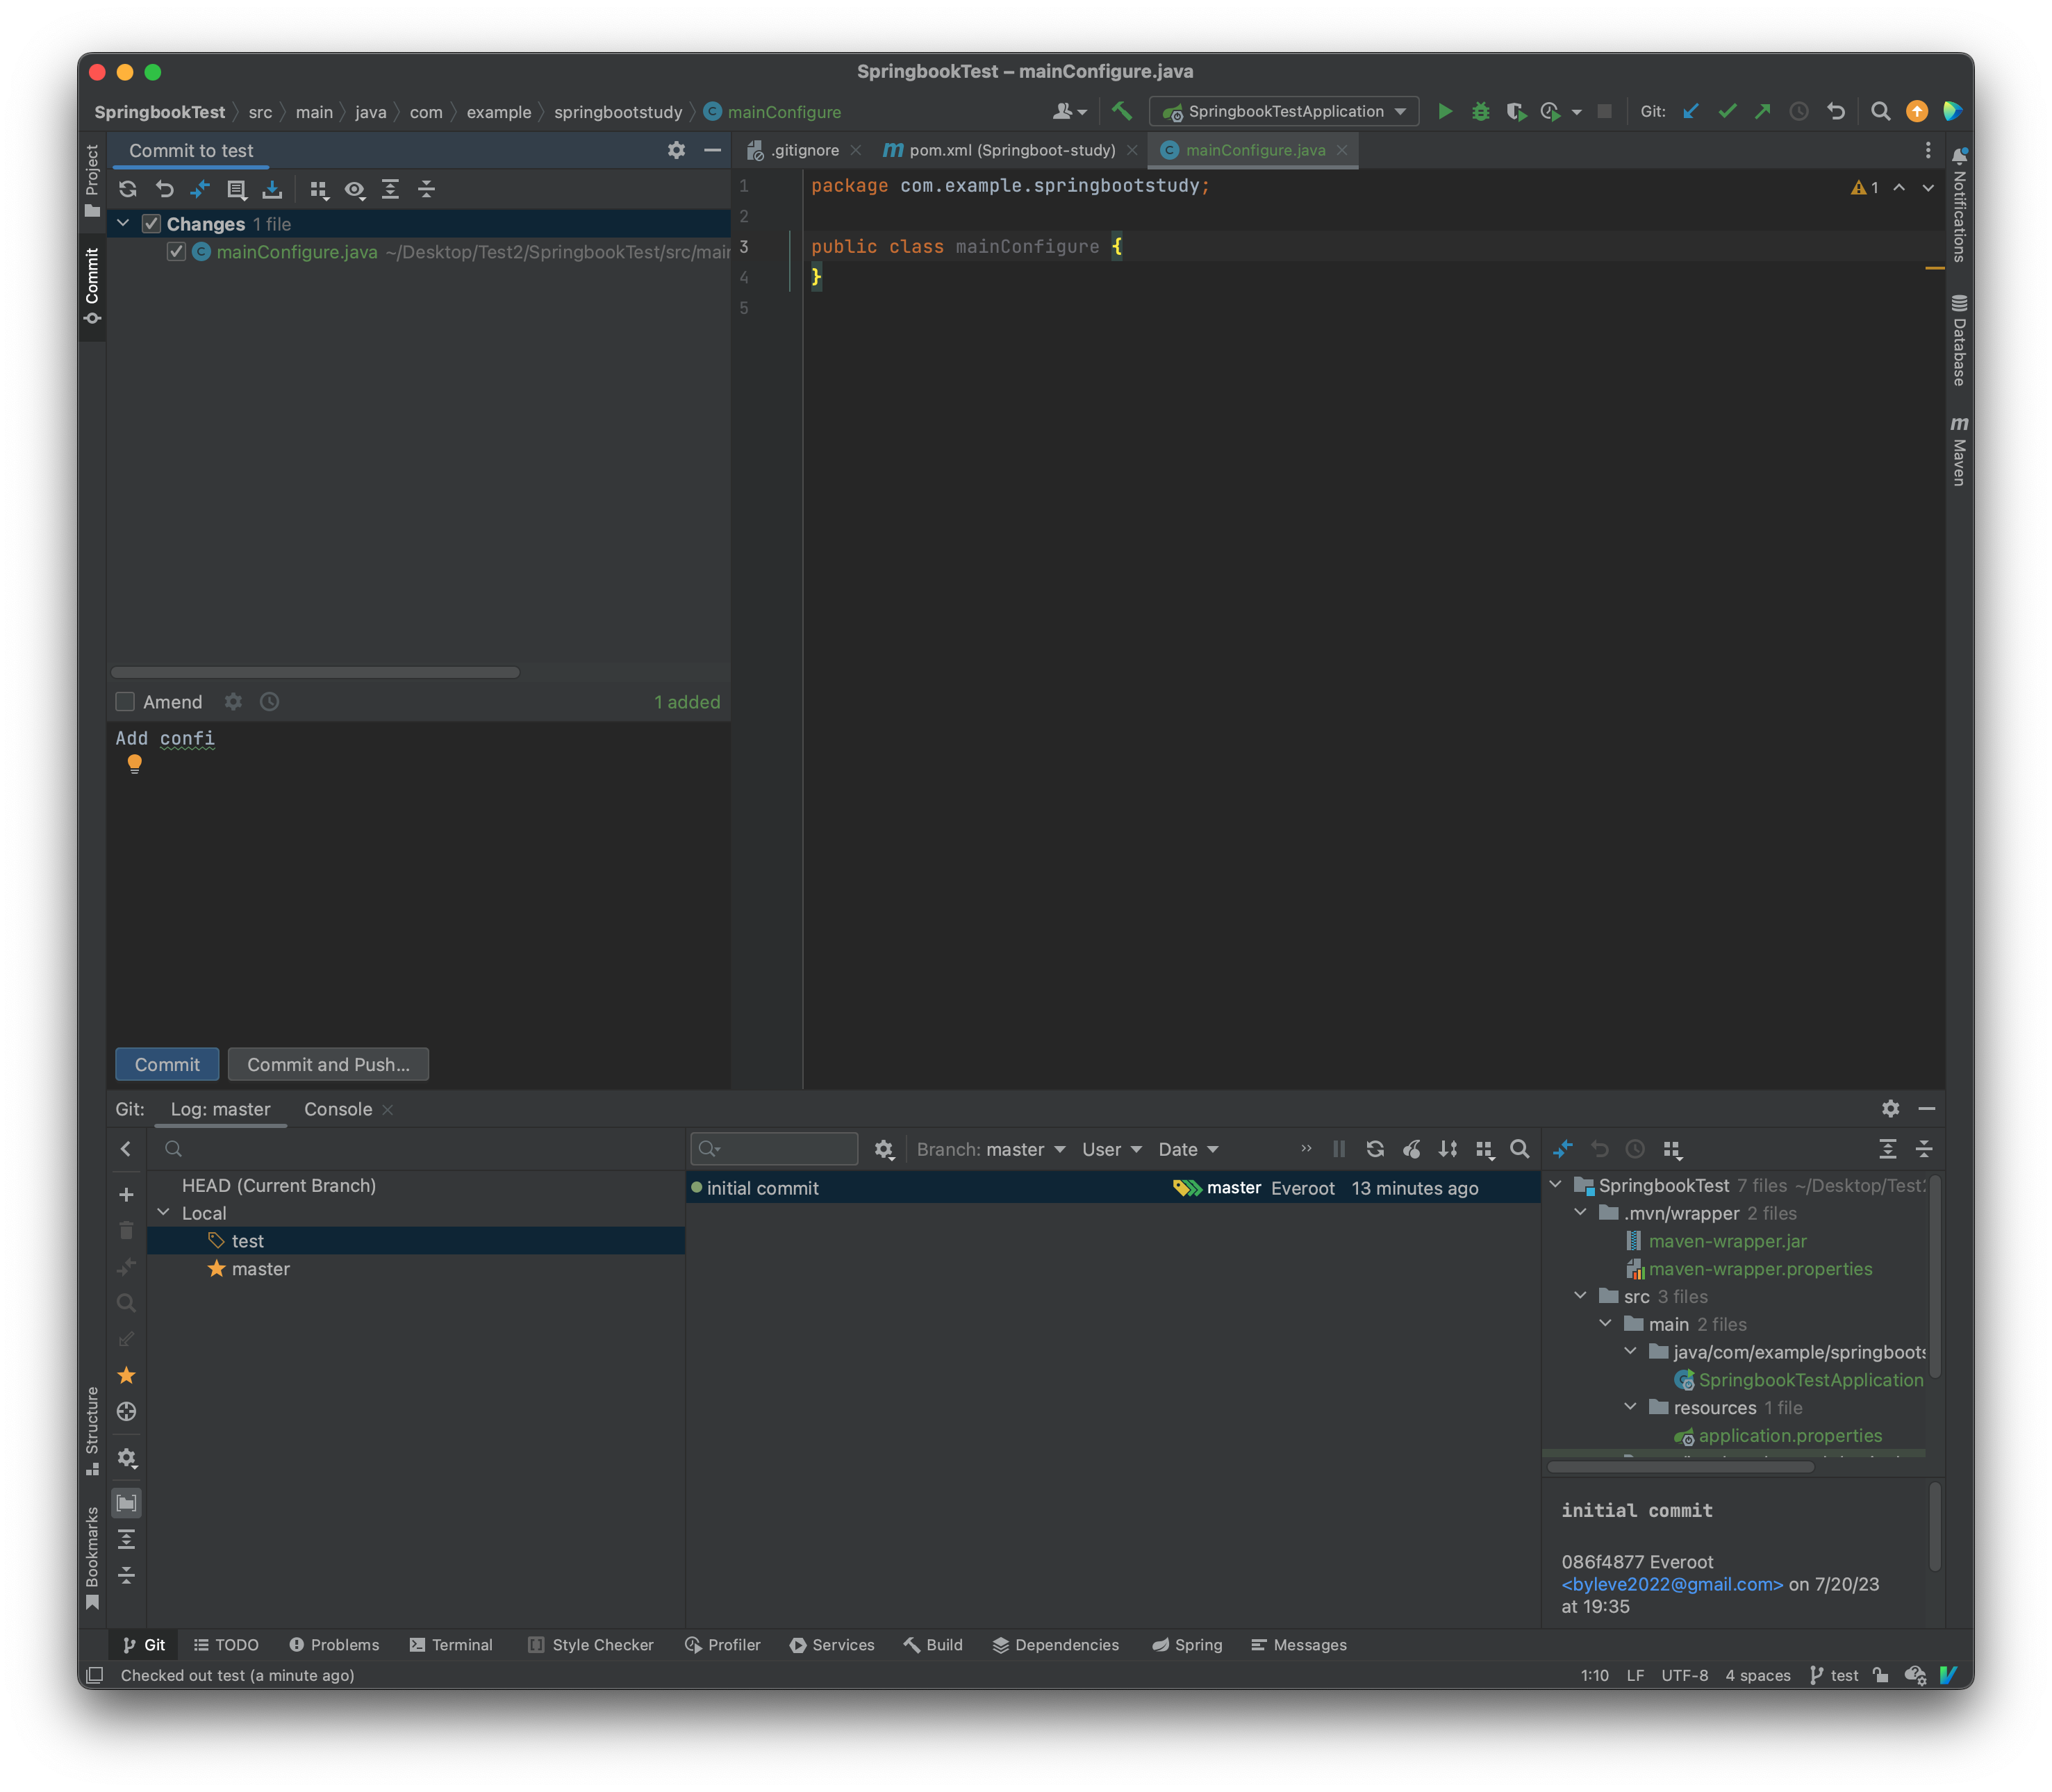Collapse the Local branches node
Screen dimensions: 2052x1792
point(164,1212)
